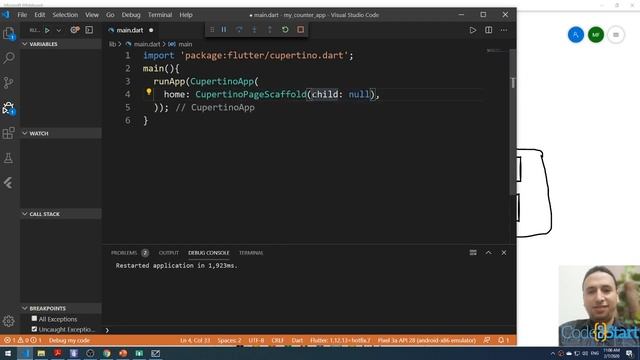Click the feedback icon in the status bar

[487, 340]
